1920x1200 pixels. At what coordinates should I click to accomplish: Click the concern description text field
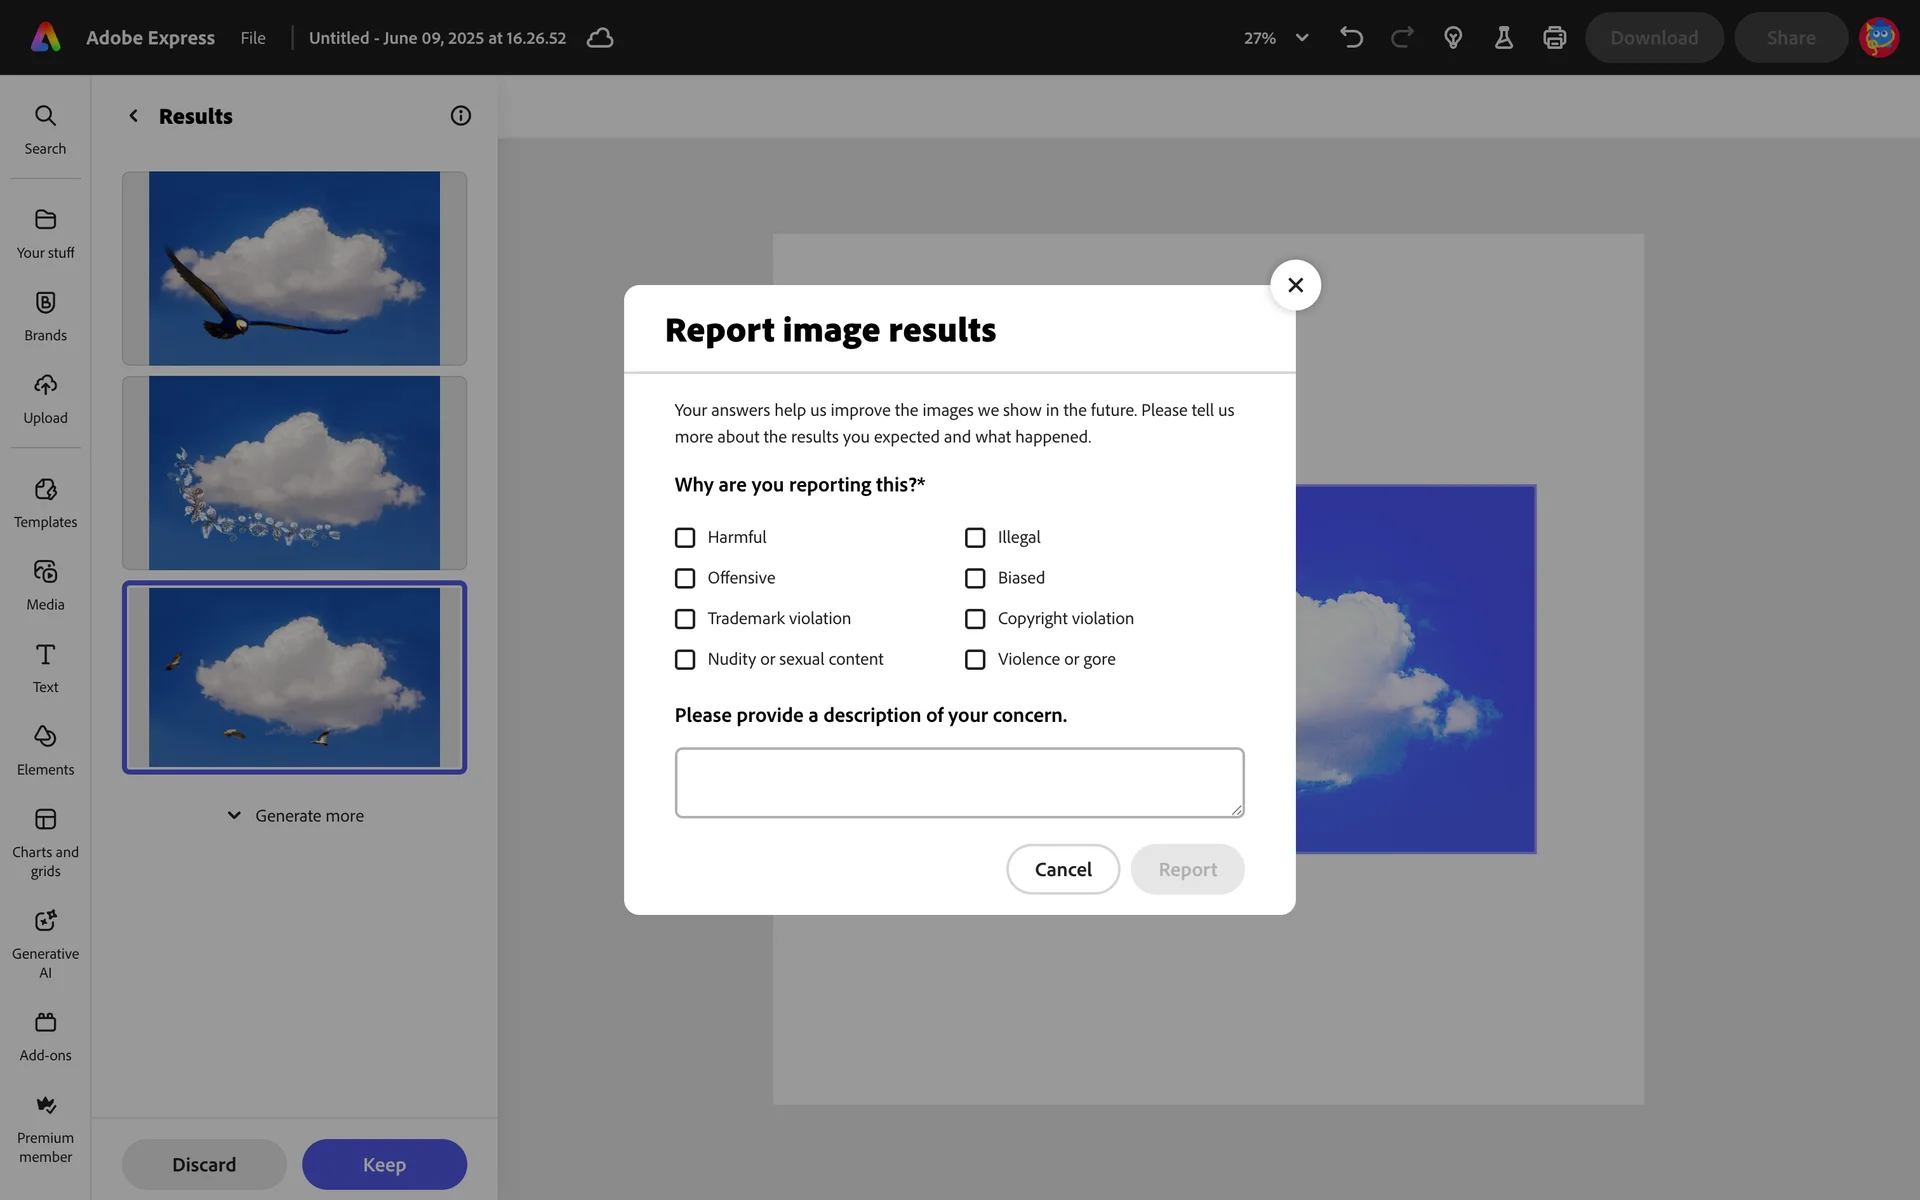click(959, 782)
